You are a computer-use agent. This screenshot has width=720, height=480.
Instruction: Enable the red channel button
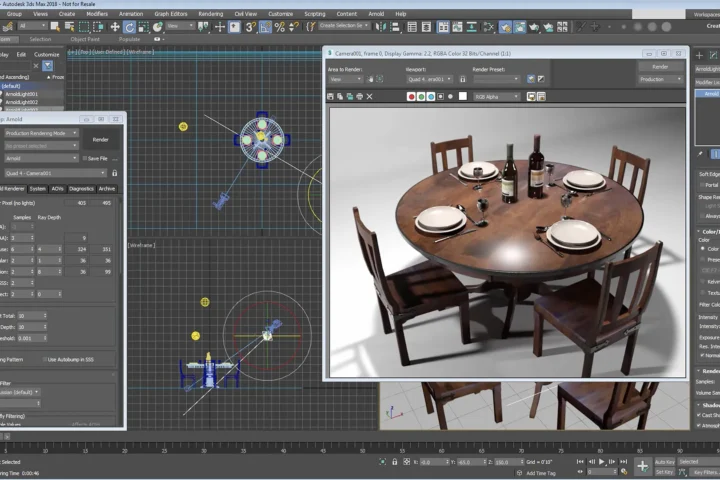click(x=411, y=96)
